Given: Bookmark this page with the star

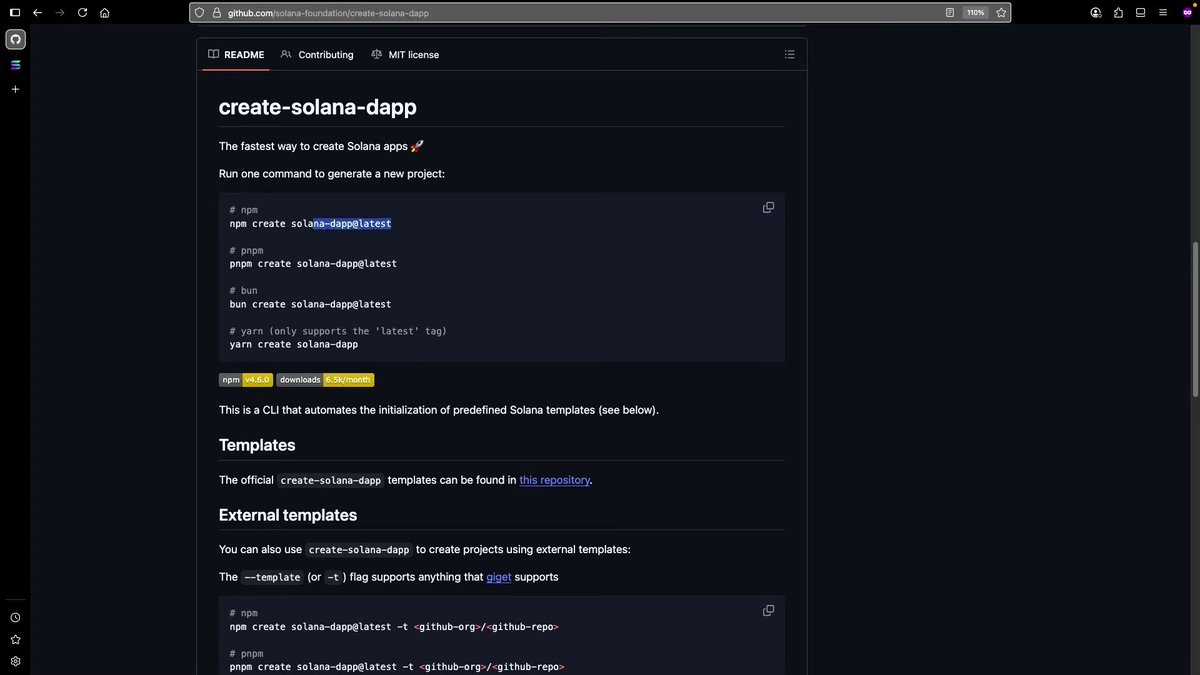Looking at the screenshot, I should pyautogui.click(x=1000, y=13).
